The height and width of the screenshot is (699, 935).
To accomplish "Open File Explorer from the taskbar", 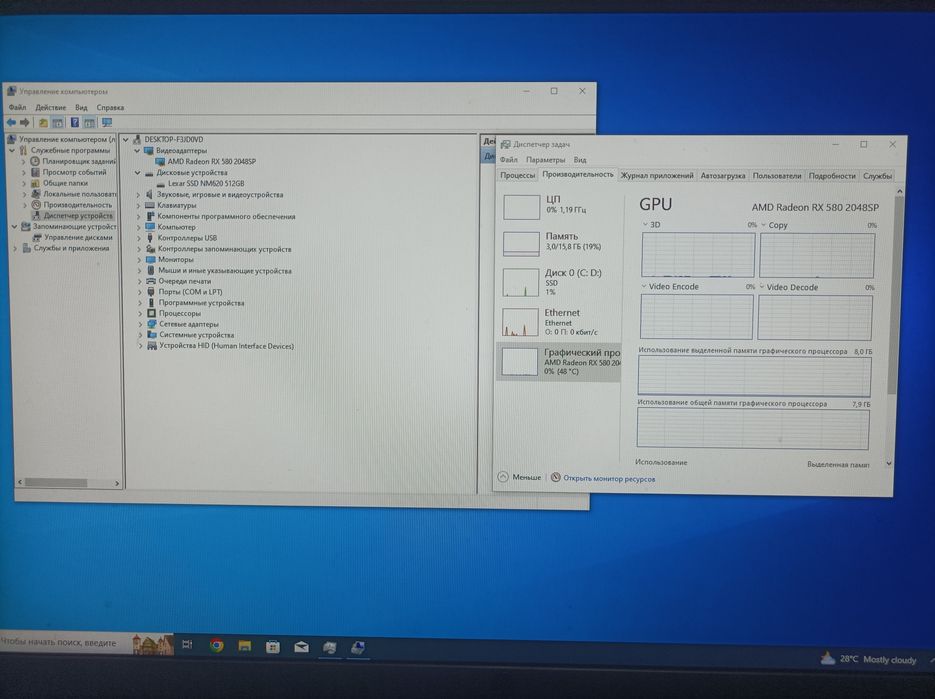I will pyautogui.click(x=244, y=646).
